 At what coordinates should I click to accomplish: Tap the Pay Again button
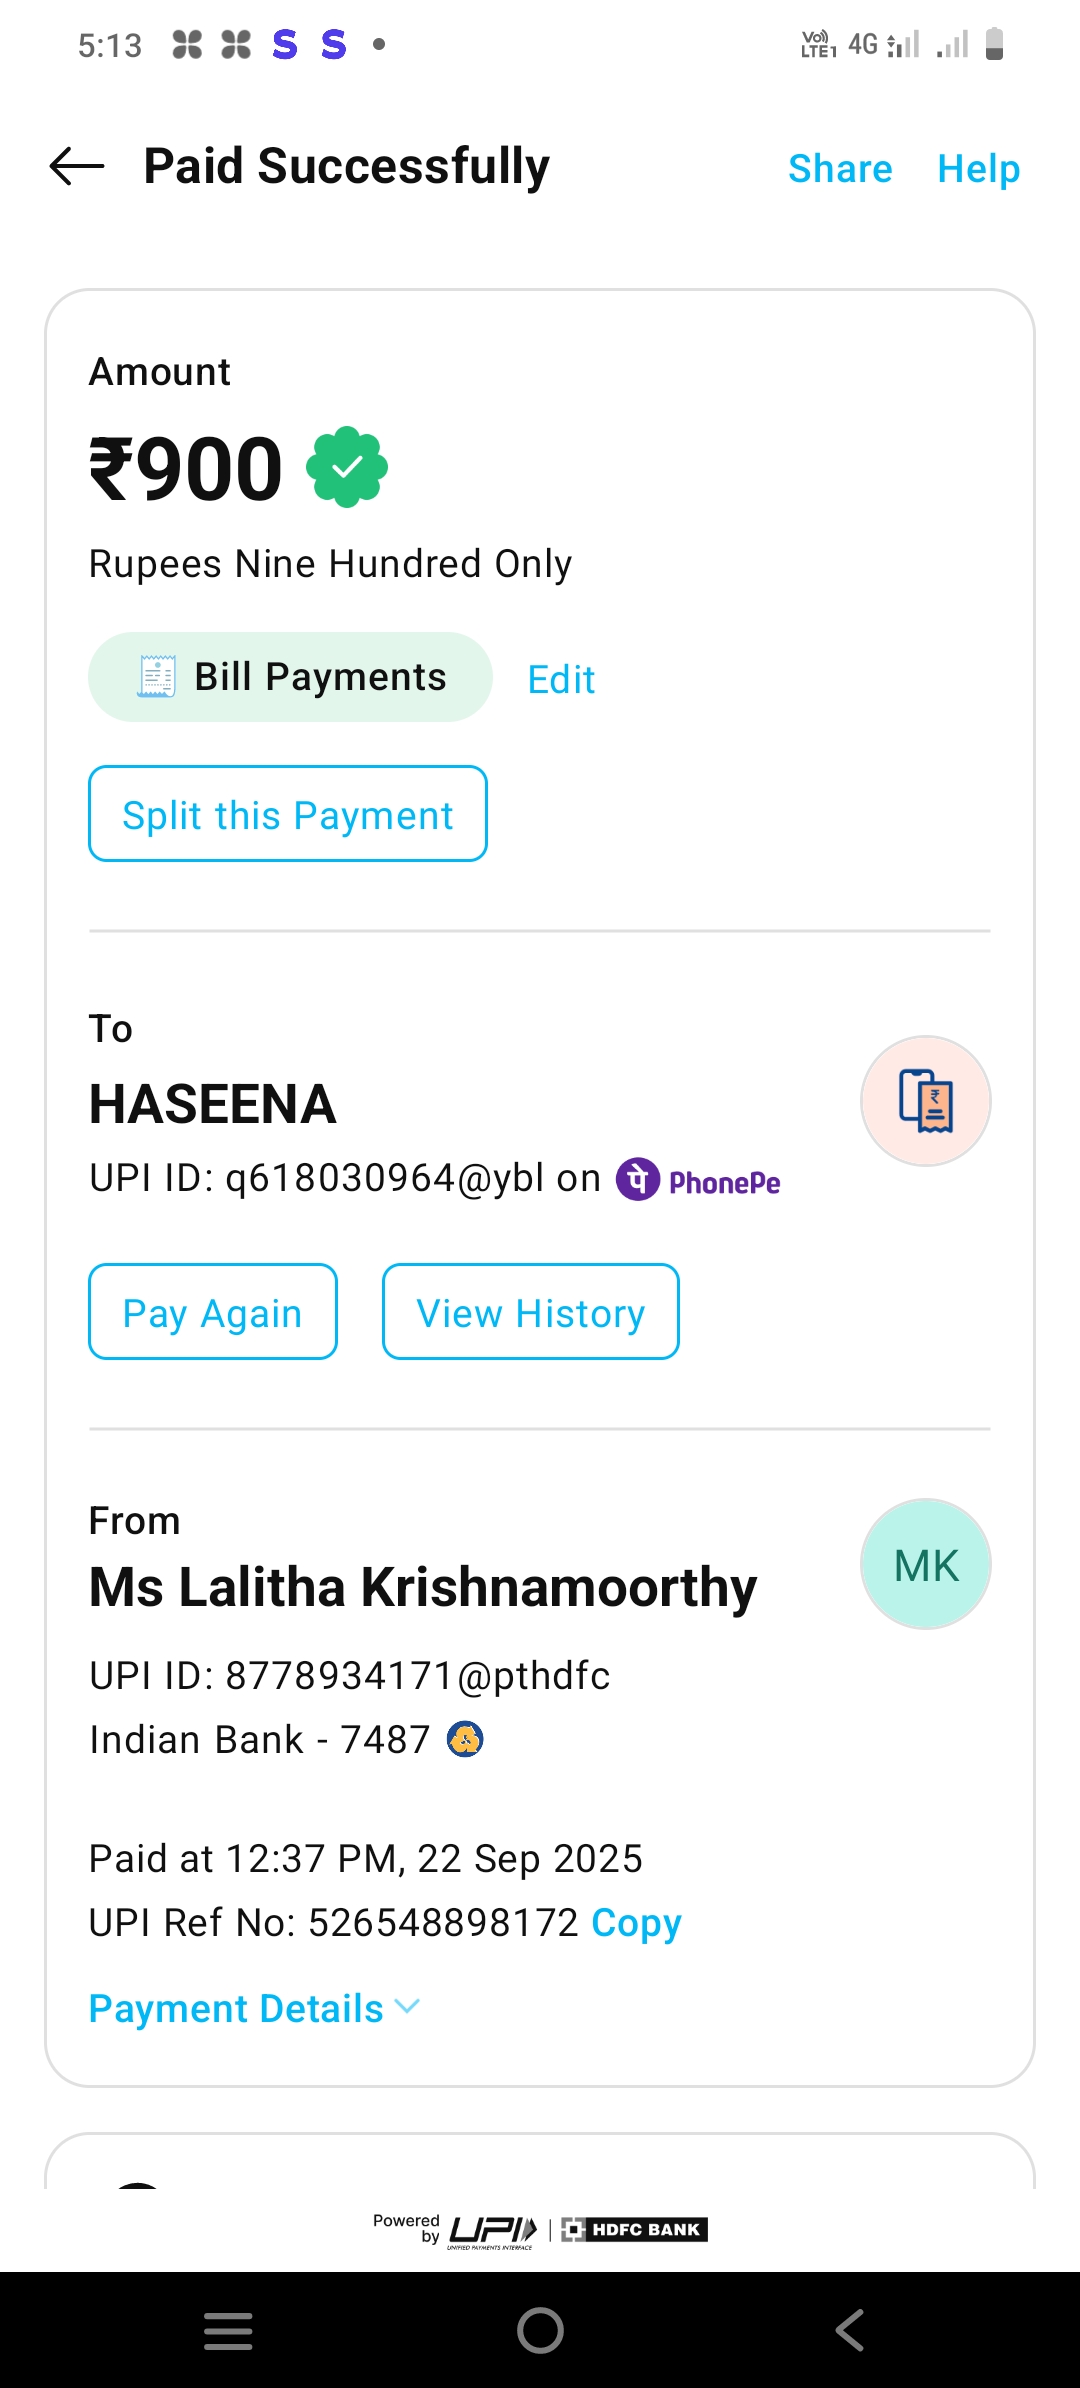click(x=213, y=1312)
